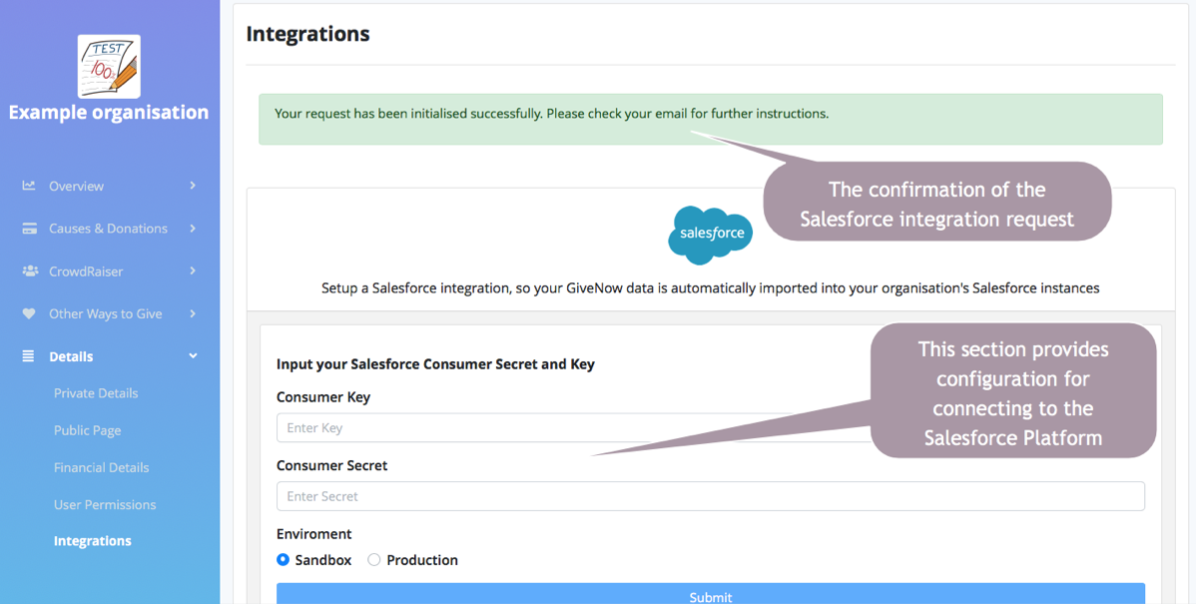Open Causes & Donations menu item
1196x604 pixels.
tap(110, 228)
